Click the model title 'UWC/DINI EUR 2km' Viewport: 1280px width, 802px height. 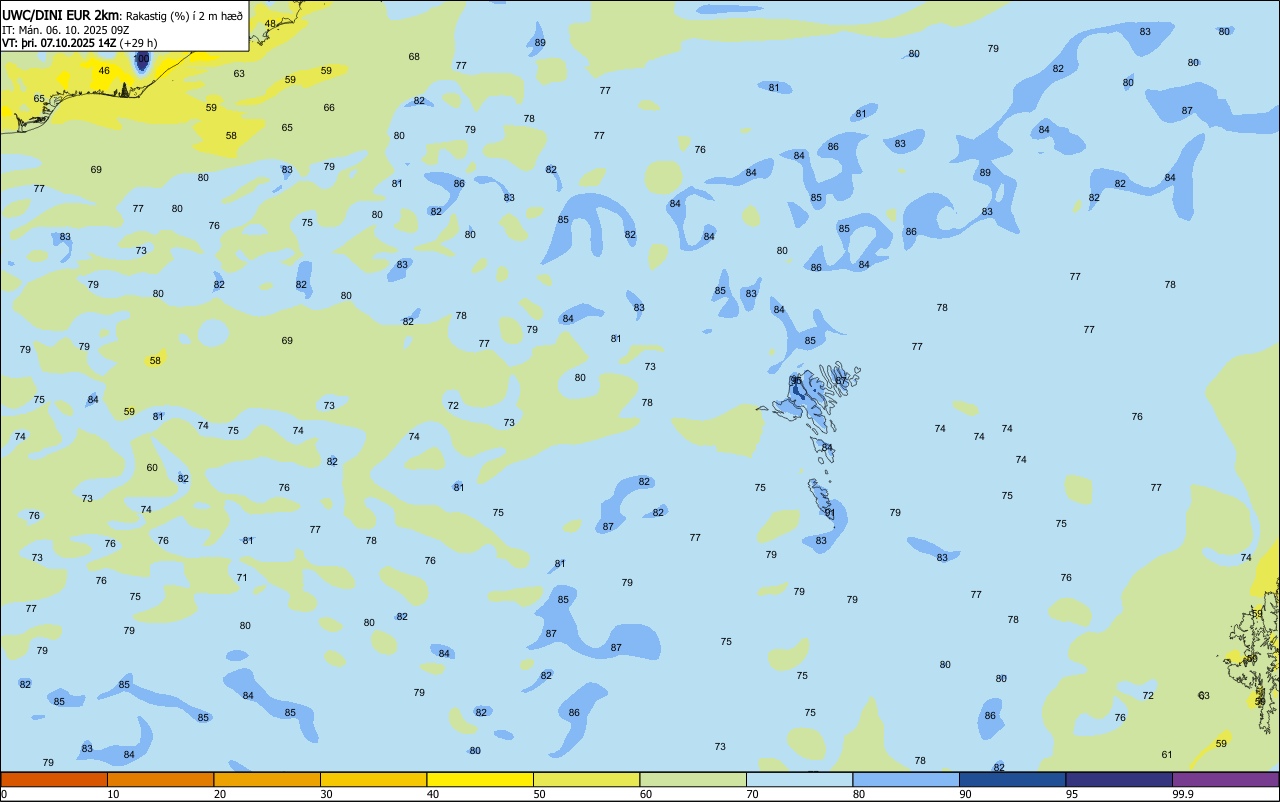61,14
